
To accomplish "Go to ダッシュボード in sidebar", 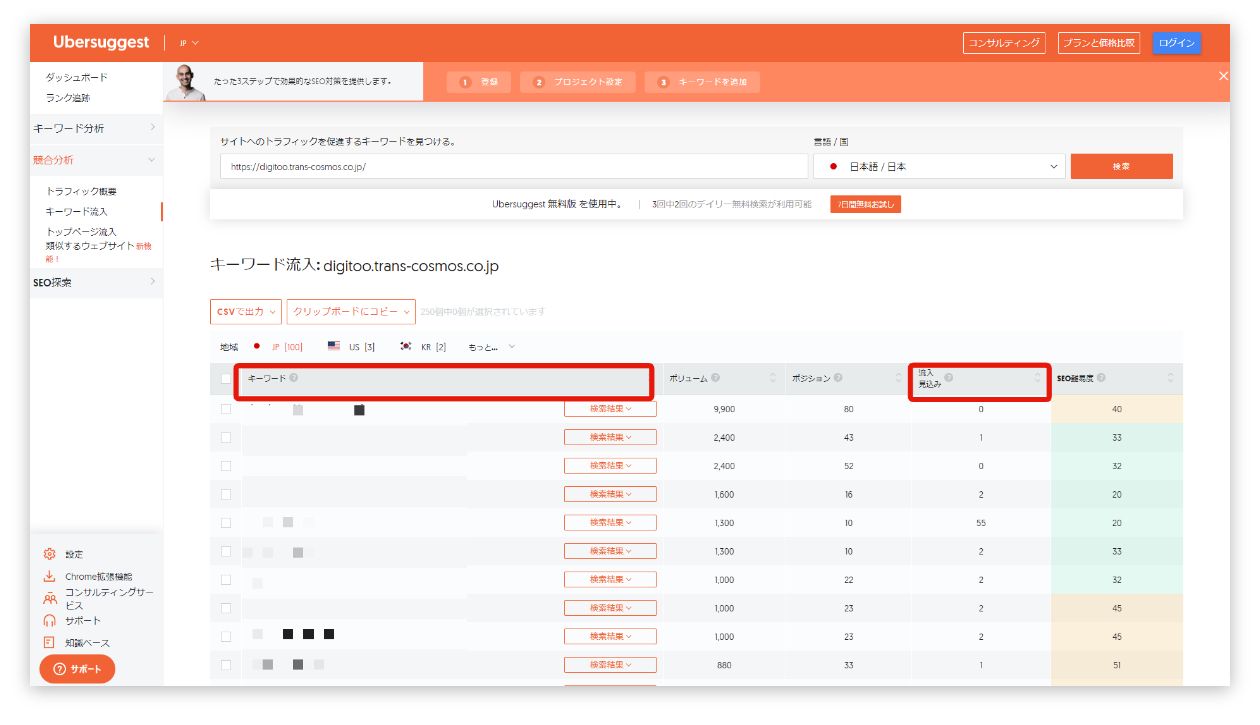I will click(77, 77).
